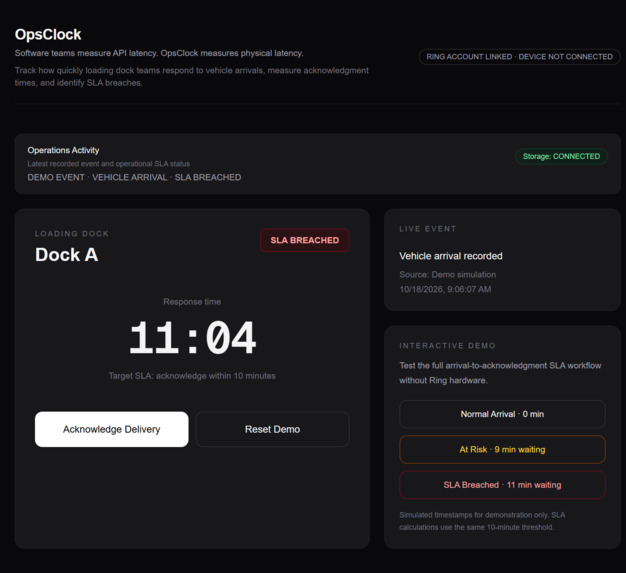This screenshot has height=573, width=626.
Task: Click the Software teams measure API latency tagline
Action: (x=159, y=53)
